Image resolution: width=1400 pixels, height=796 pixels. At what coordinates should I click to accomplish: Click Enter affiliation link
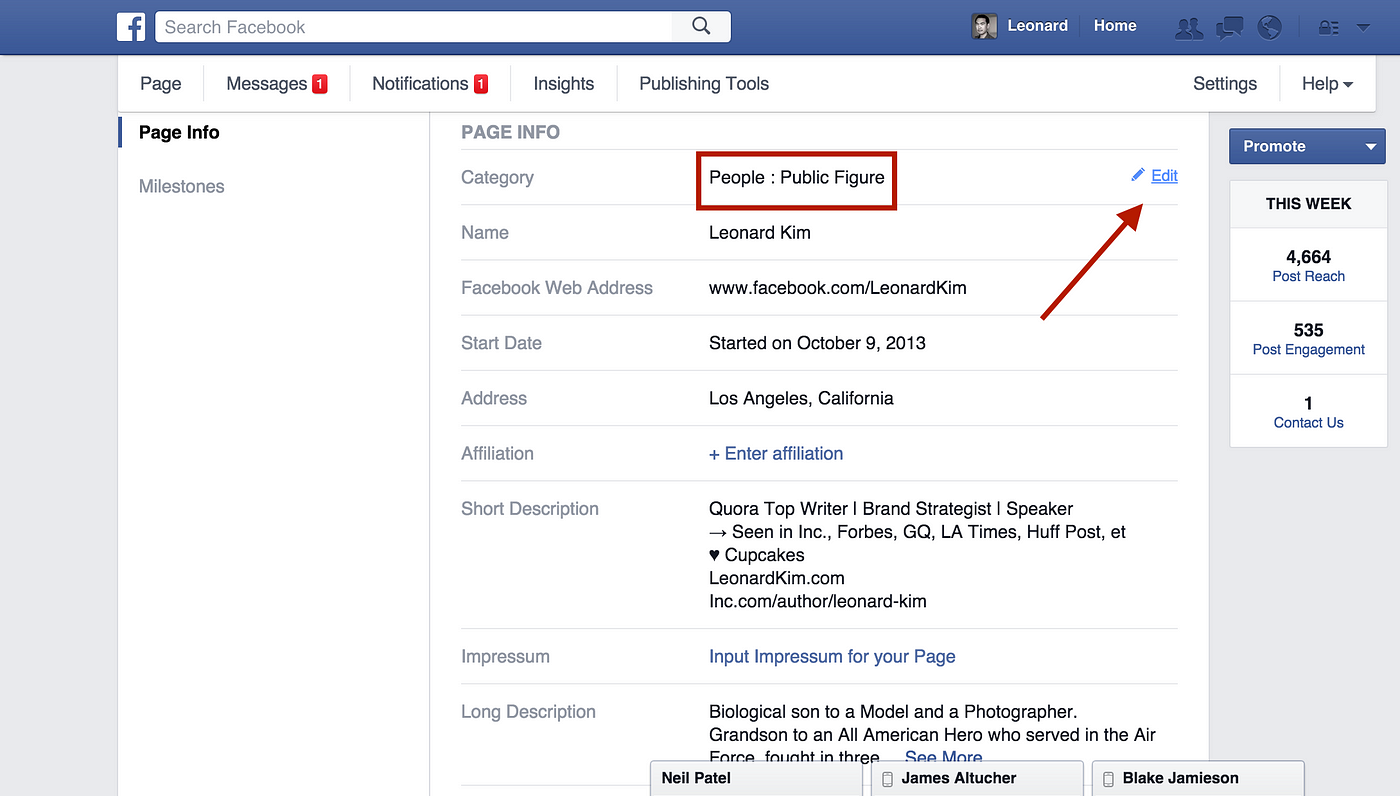click(776, 453)
